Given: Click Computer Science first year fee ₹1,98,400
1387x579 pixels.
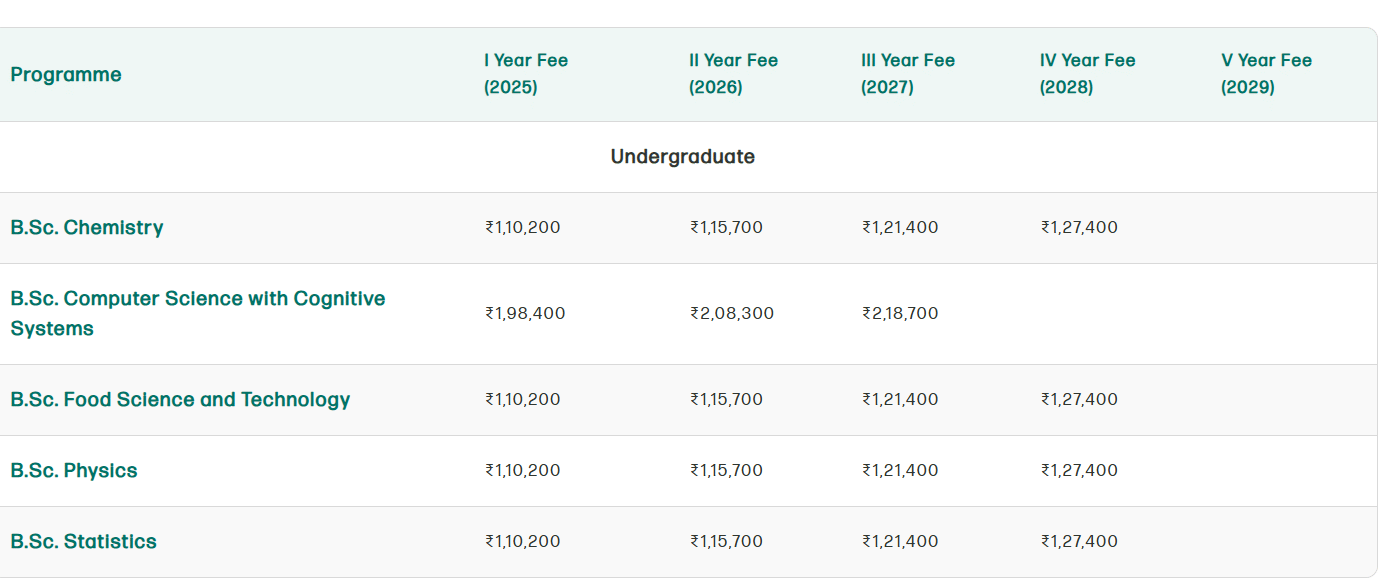Looking at the screenshot, I should [525, 314].
